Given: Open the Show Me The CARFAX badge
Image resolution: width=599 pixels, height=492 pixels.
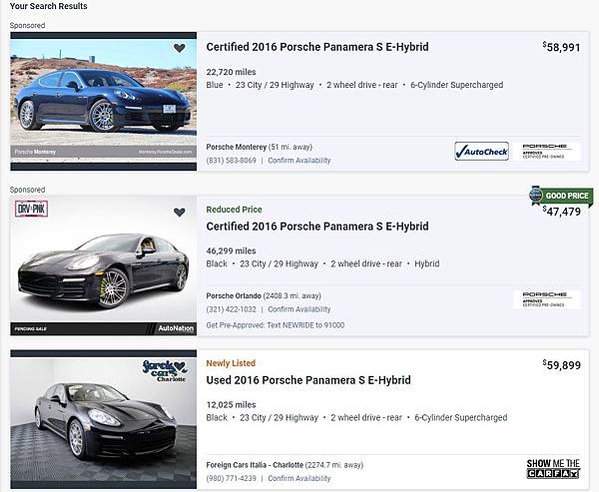Looking at the screenshot, I should 553,468.
